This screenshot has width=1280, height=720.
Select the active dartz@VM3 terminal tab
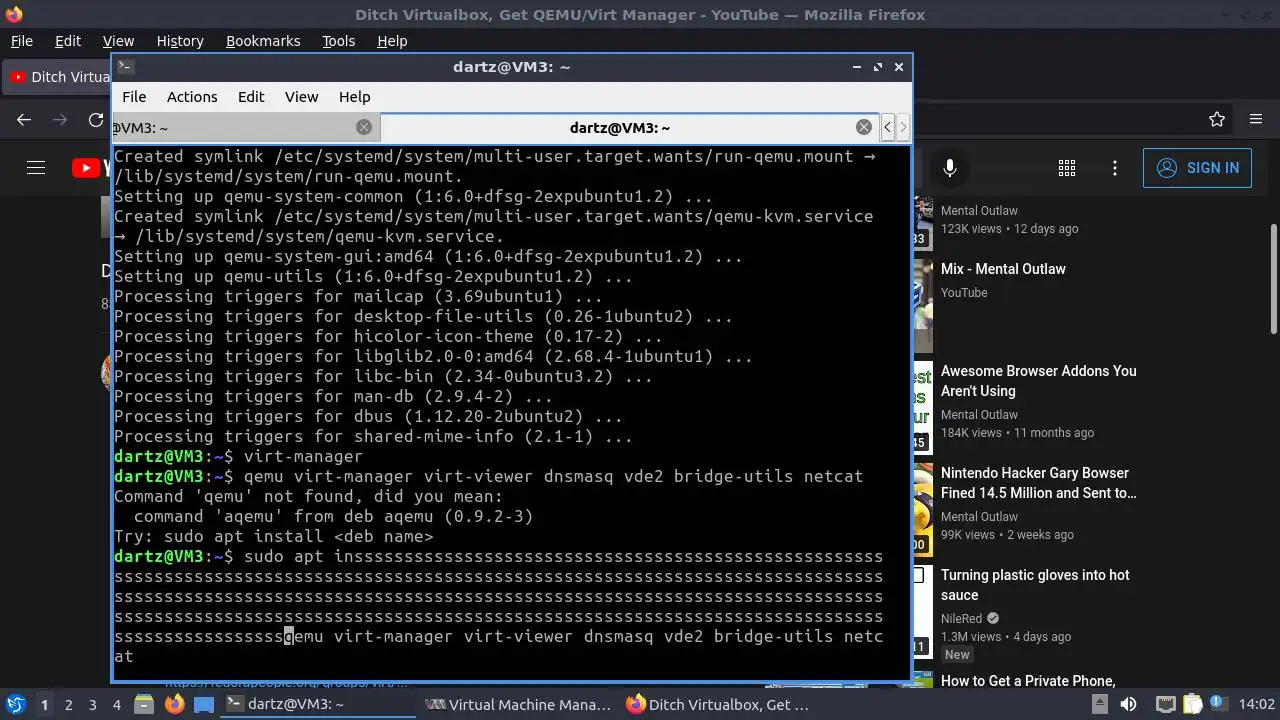tap(630, 127)
